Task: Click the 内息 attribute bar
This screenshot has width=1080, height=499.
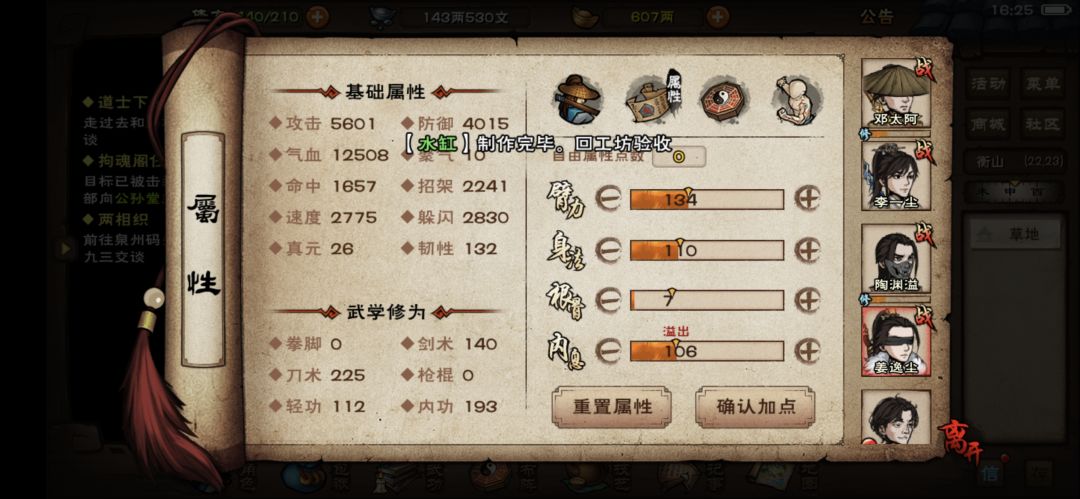Action: point(707,351)
